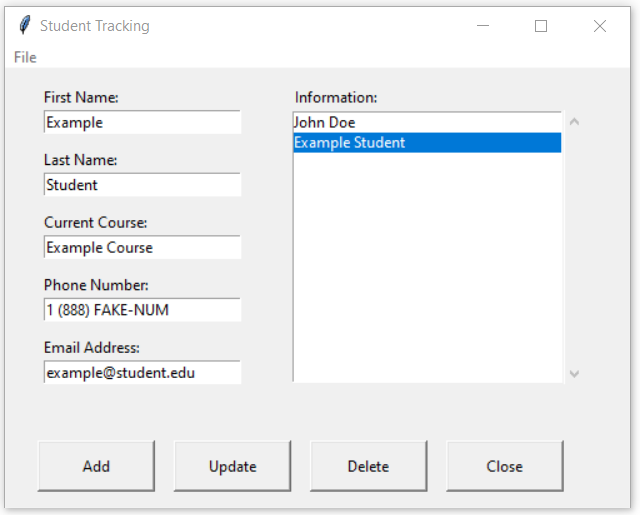Click the feather icon in the title bar
The image size is (640, 515).
(x=24, y=25)
